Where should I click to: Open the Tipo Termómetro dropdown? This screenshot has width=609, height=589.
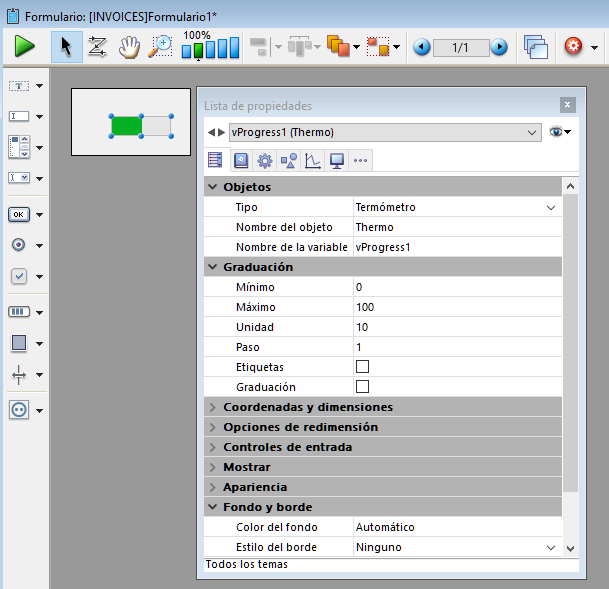point(550,207)
